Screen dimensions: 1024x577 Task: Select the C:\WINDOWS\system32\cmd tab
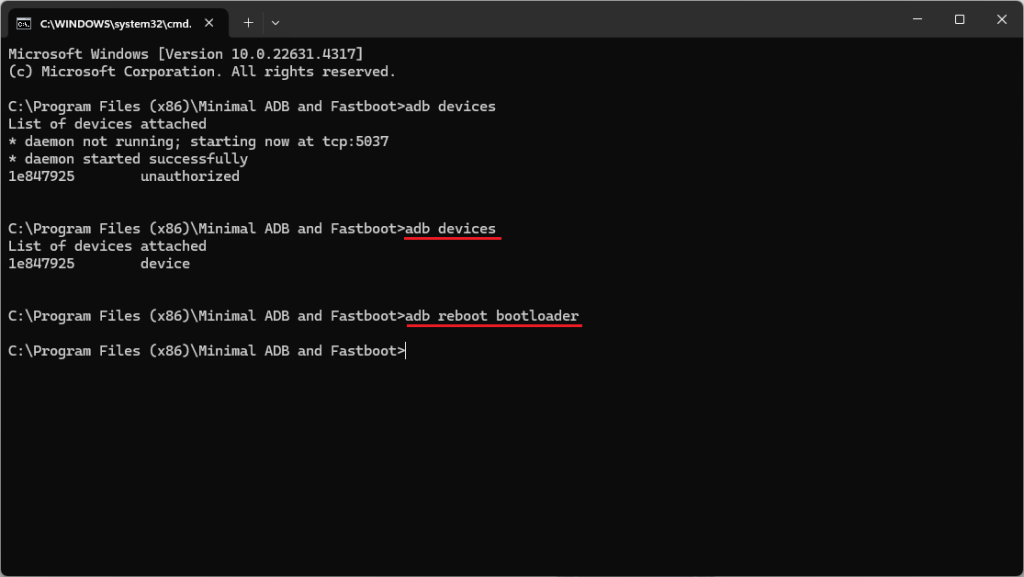[110, 22]
